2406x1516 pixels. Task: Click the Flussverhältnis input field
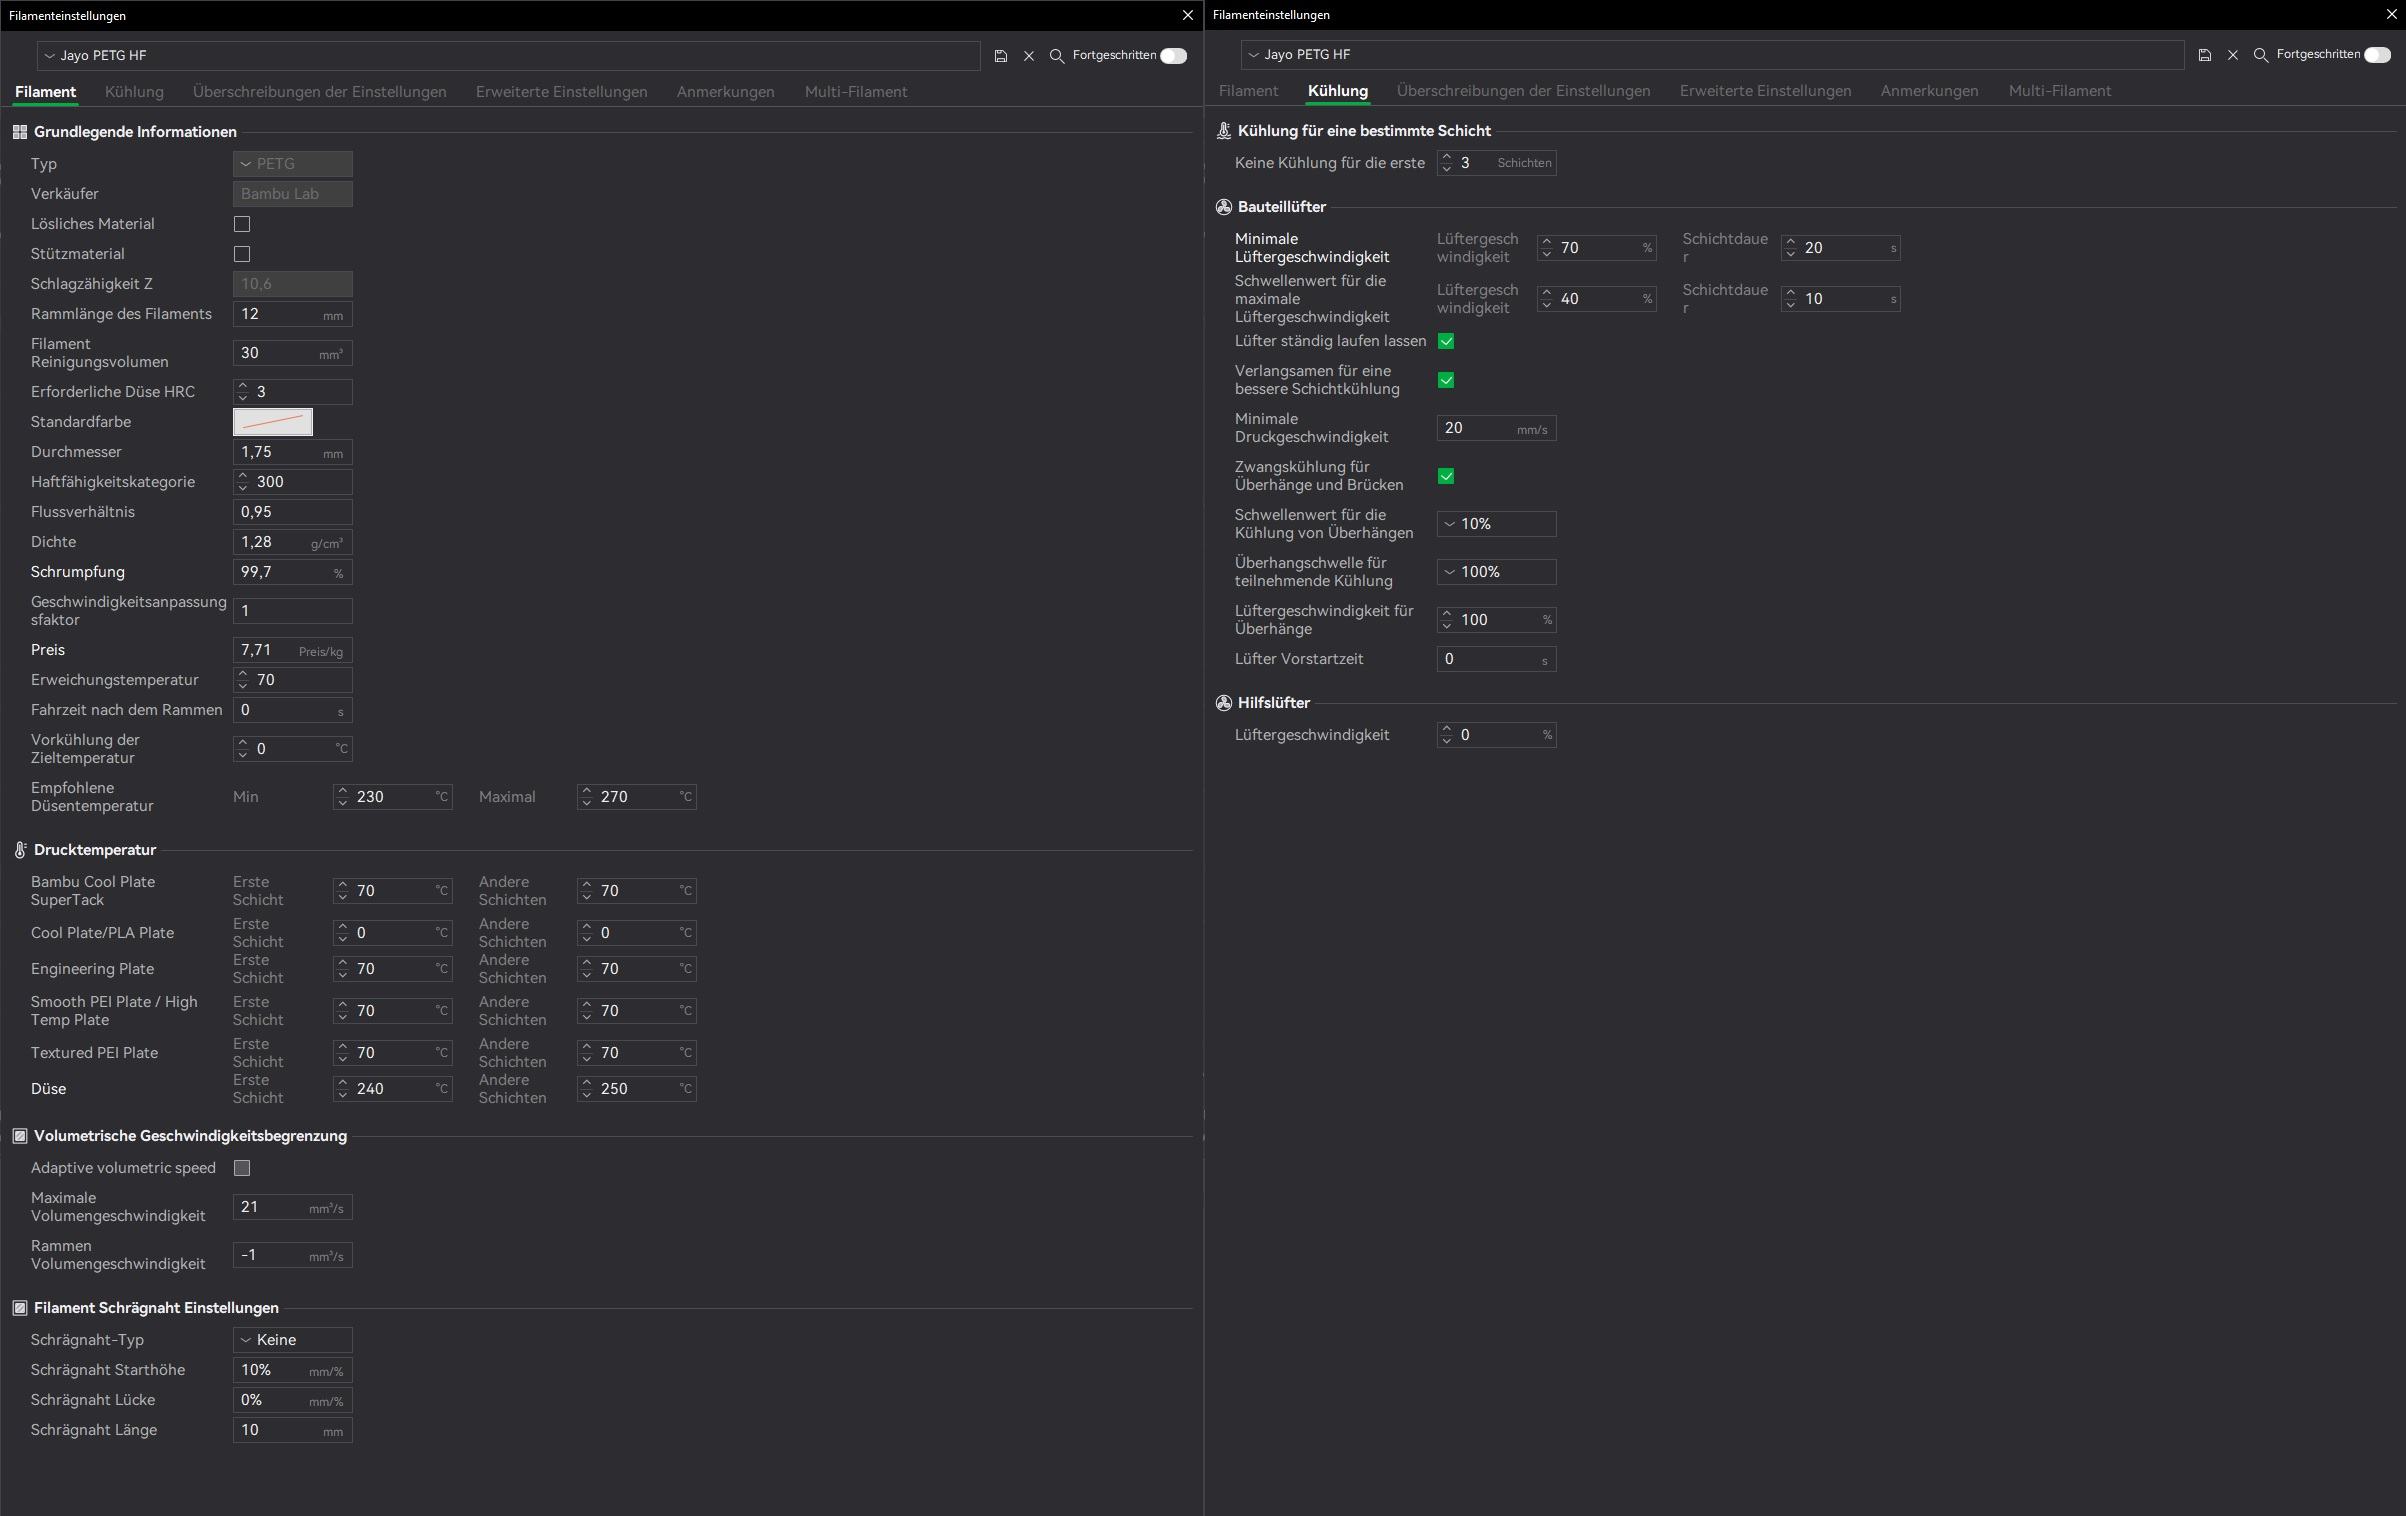tap(292, 512)
